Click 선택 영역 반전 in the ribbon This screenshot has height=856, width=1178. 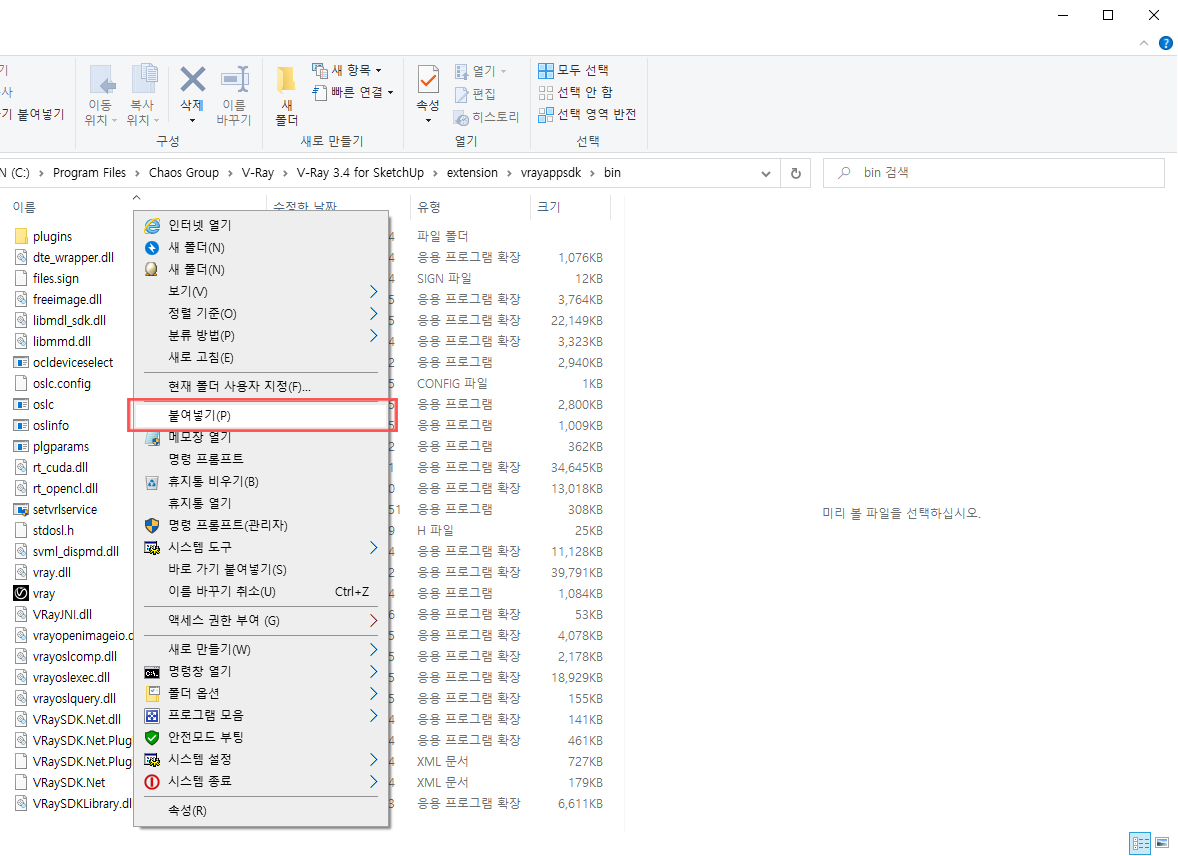[x=587, y=114]
